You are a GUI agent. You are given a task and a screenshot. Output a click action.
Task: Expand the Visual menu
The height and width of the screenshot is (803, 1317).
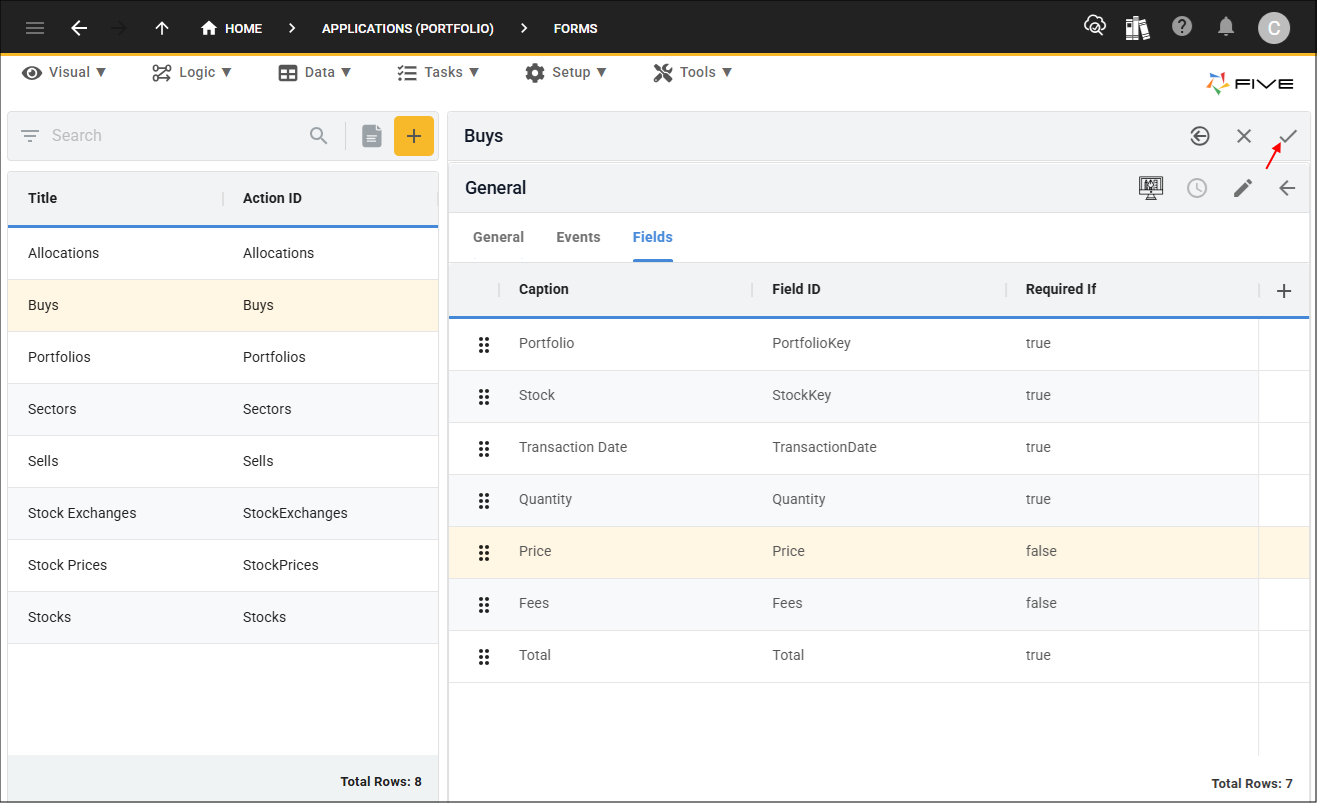click(x=65, y=72)
